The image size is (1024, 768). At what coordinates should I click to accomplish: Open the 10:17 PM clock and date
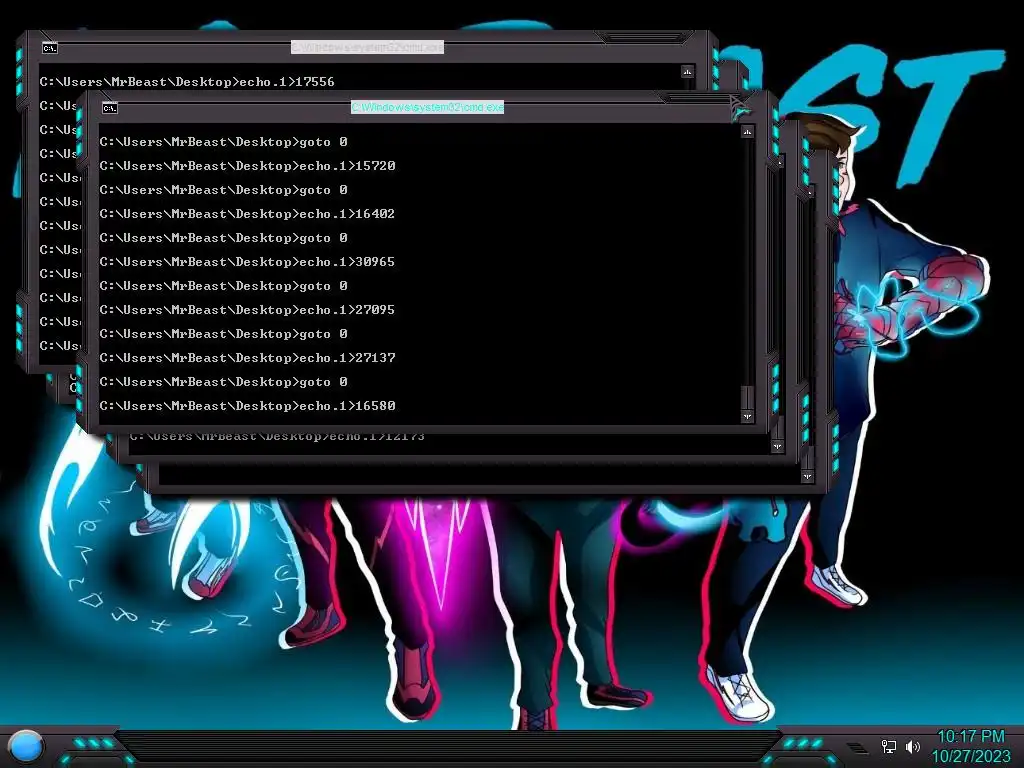point(971,746)
